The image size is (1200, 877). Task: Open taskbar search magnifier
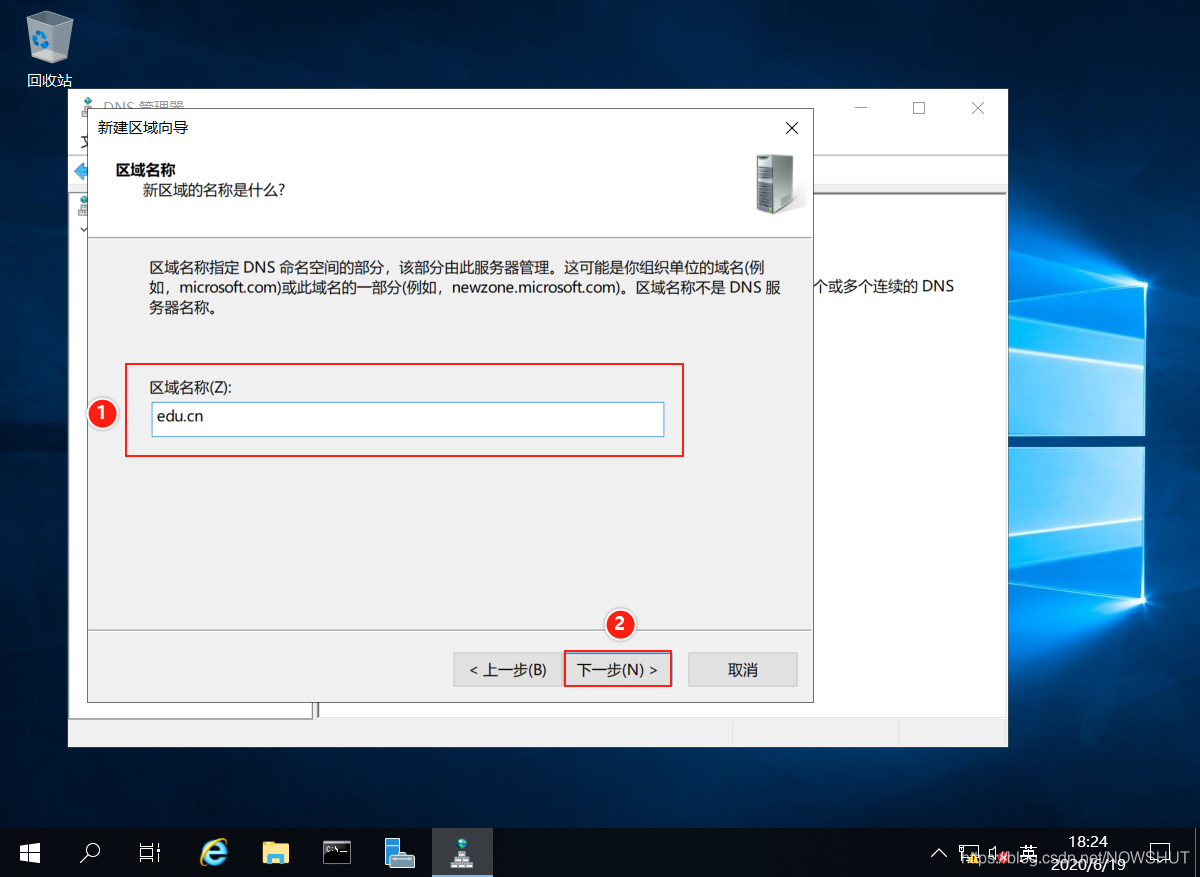pyautogui.click(x=90, y=852)
